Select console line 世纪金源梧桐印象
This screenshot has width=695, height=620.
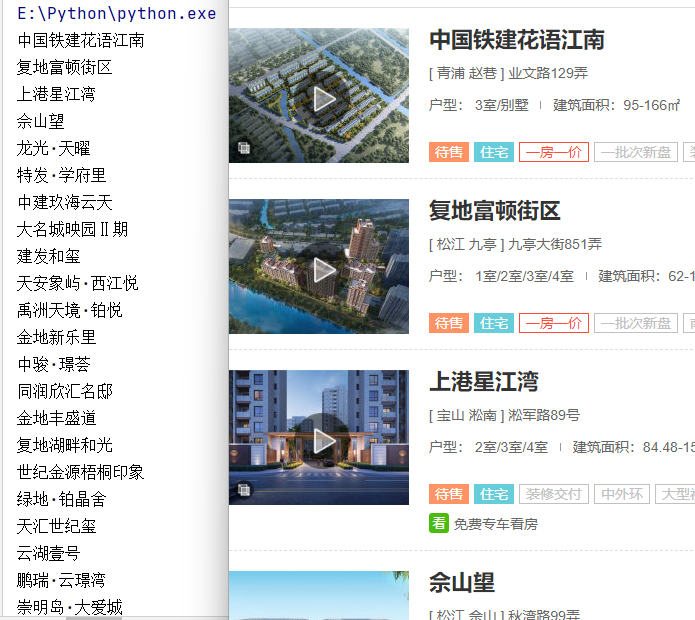coord(80,472)
